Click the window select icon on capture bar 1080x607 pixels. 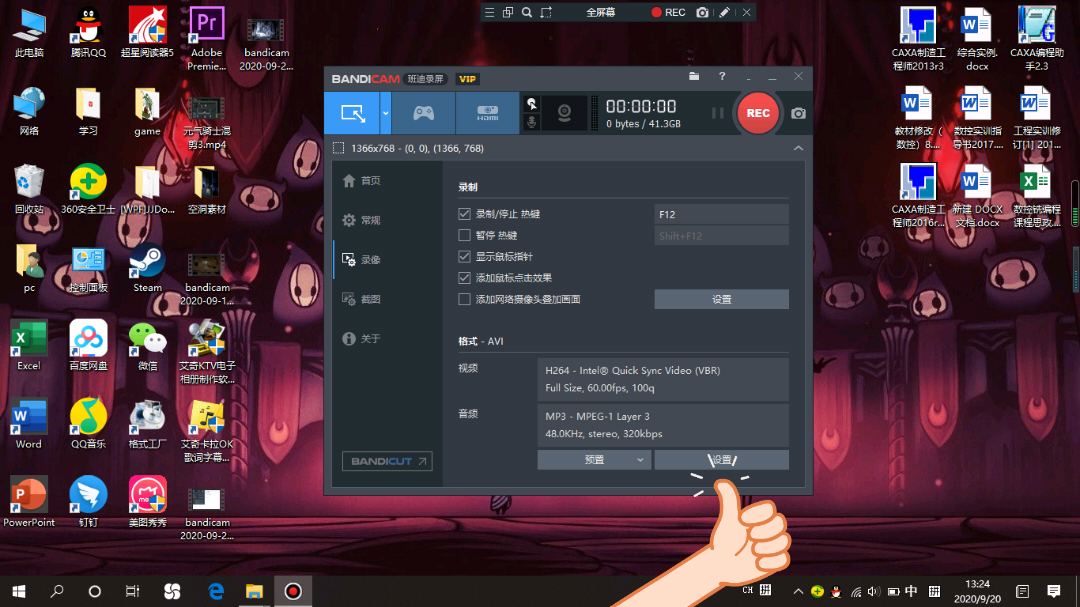point(508,12)
